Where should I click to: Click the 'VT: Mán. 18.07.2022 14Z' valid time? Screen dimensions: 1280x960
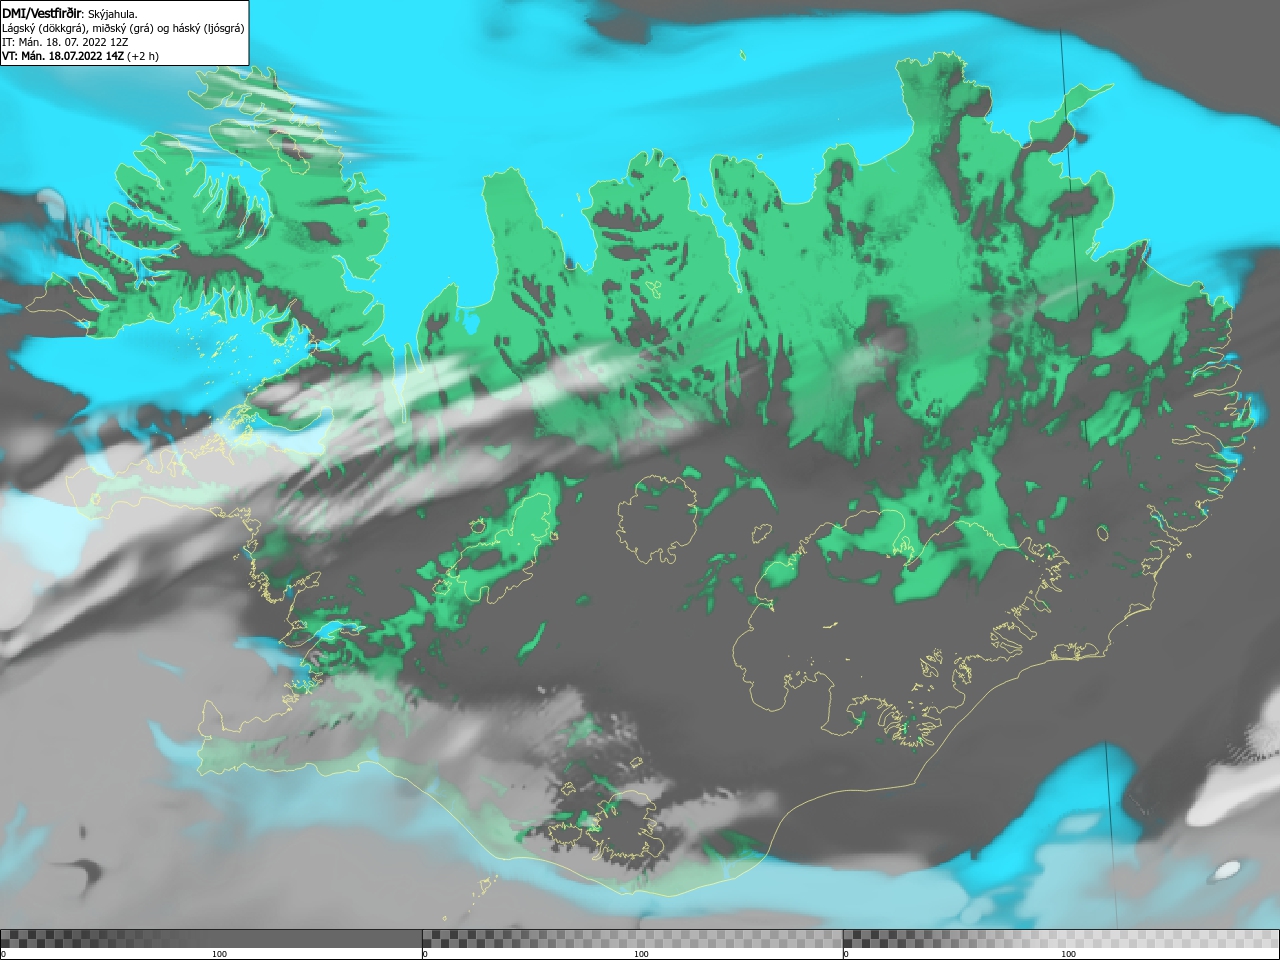click(63, 56)
